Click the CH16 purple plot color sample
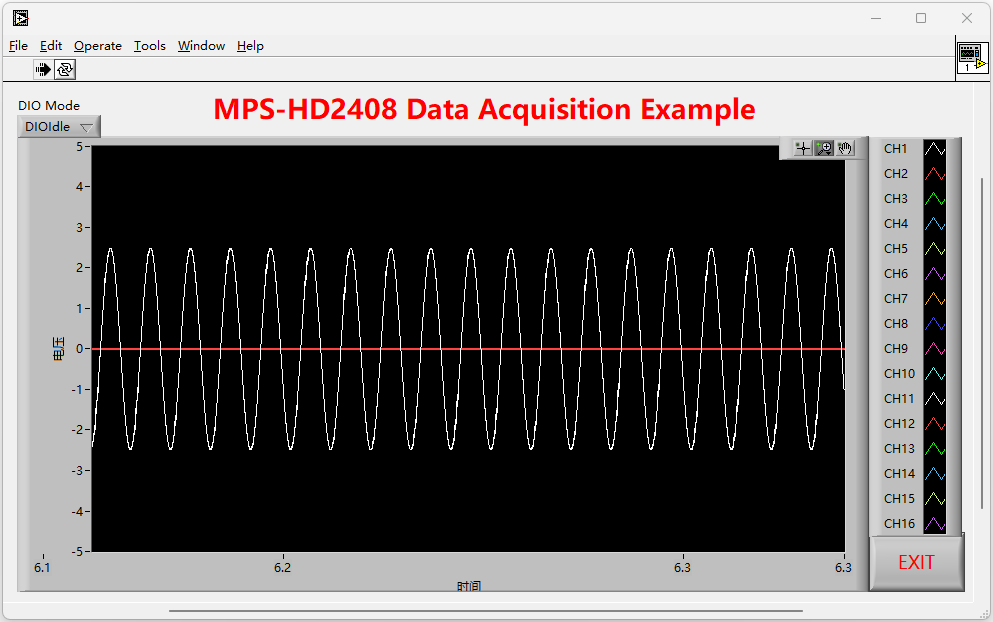 [x=934, y=523]
